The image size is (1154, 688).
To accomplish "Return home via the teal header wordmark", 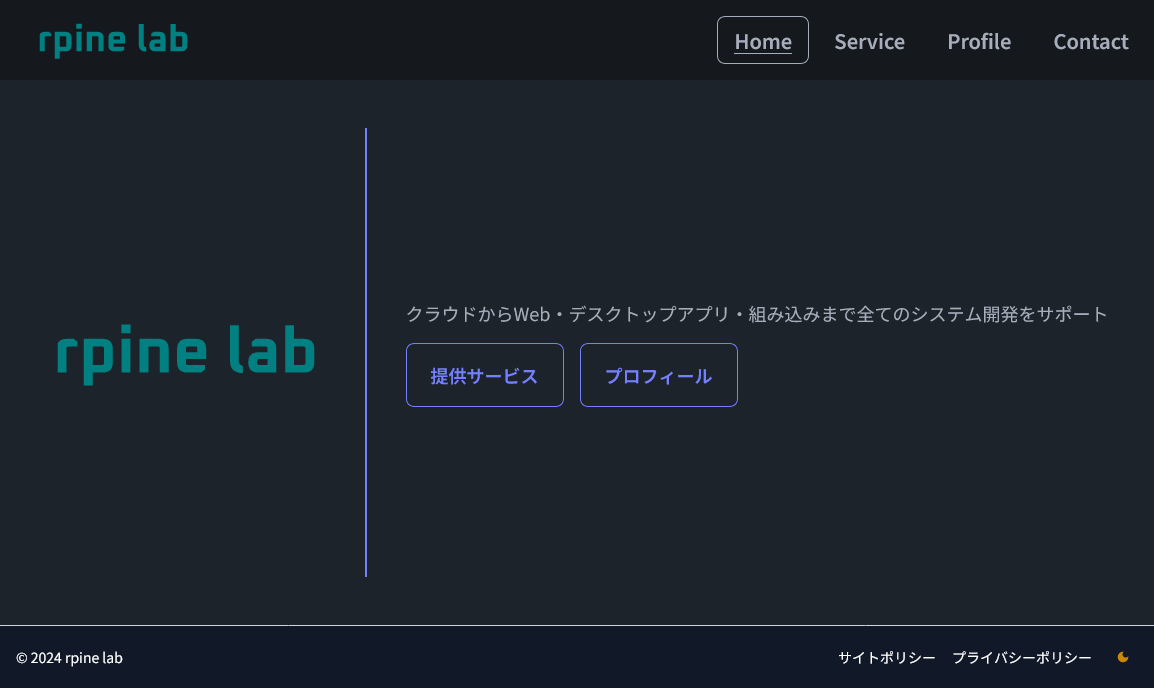I will (x=112, y=39).
